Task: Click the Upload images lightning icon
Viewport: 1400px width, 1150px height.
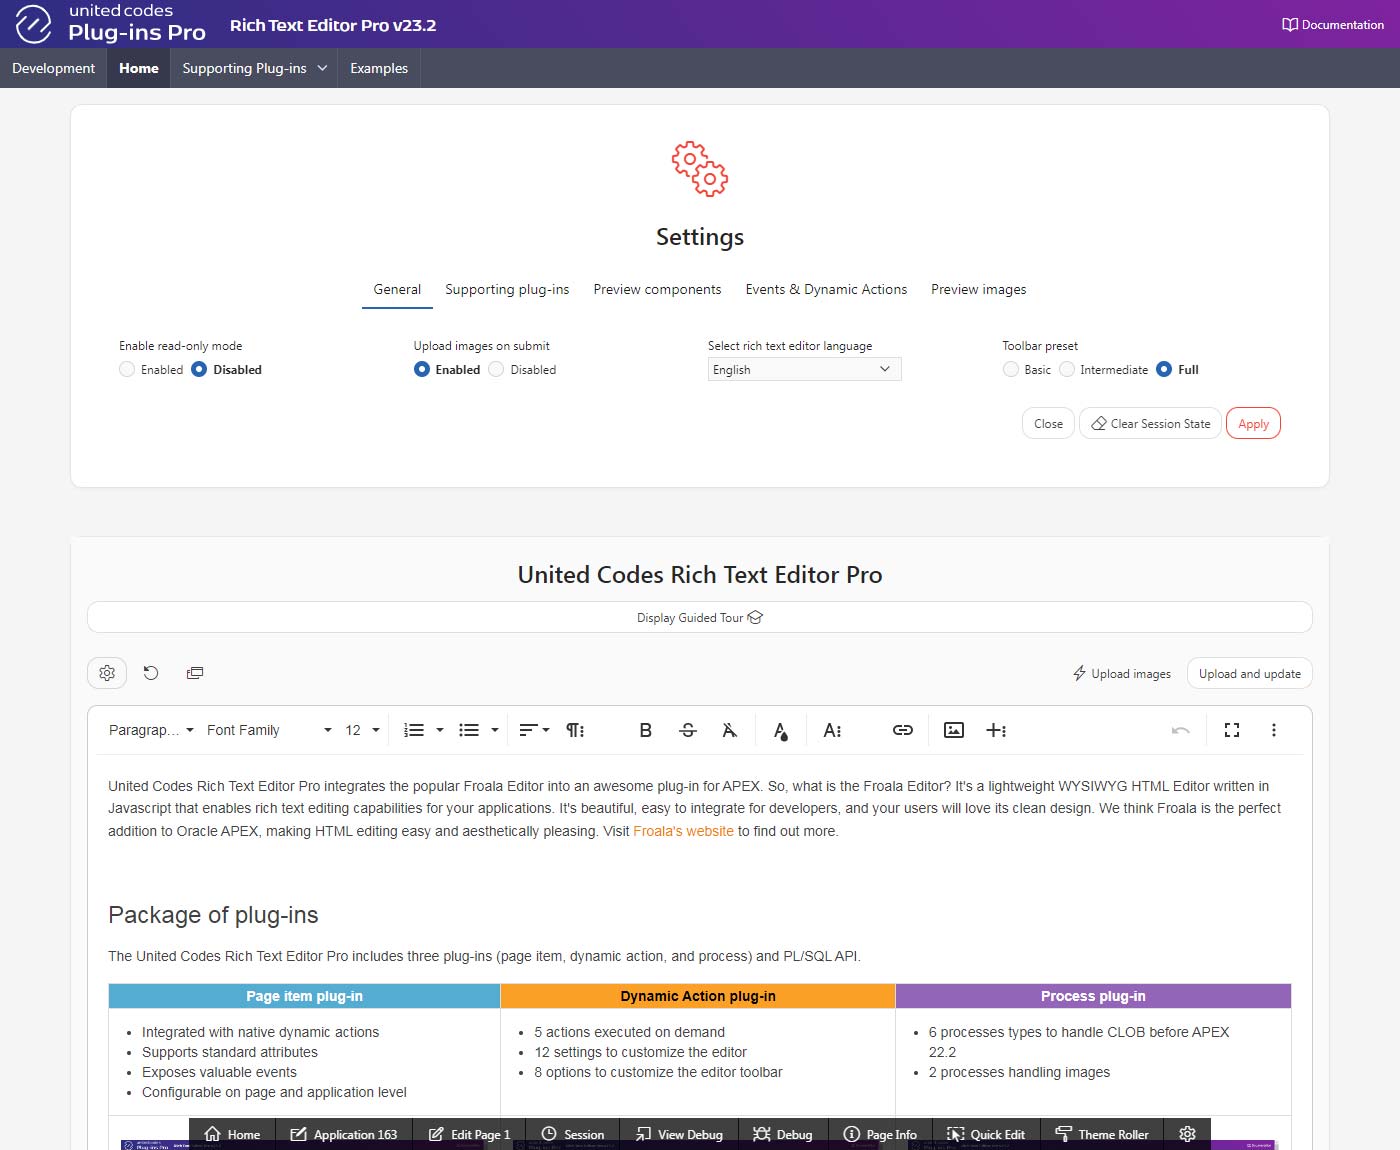Action: [1079, 673]
